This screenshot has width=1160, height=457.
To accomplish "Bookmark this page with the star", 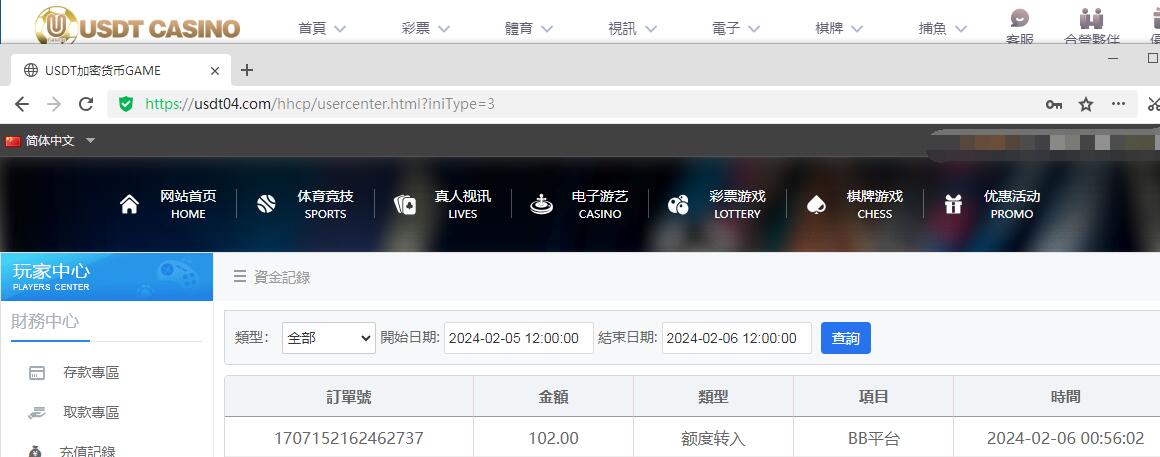I will click(x=1086, y=104).
